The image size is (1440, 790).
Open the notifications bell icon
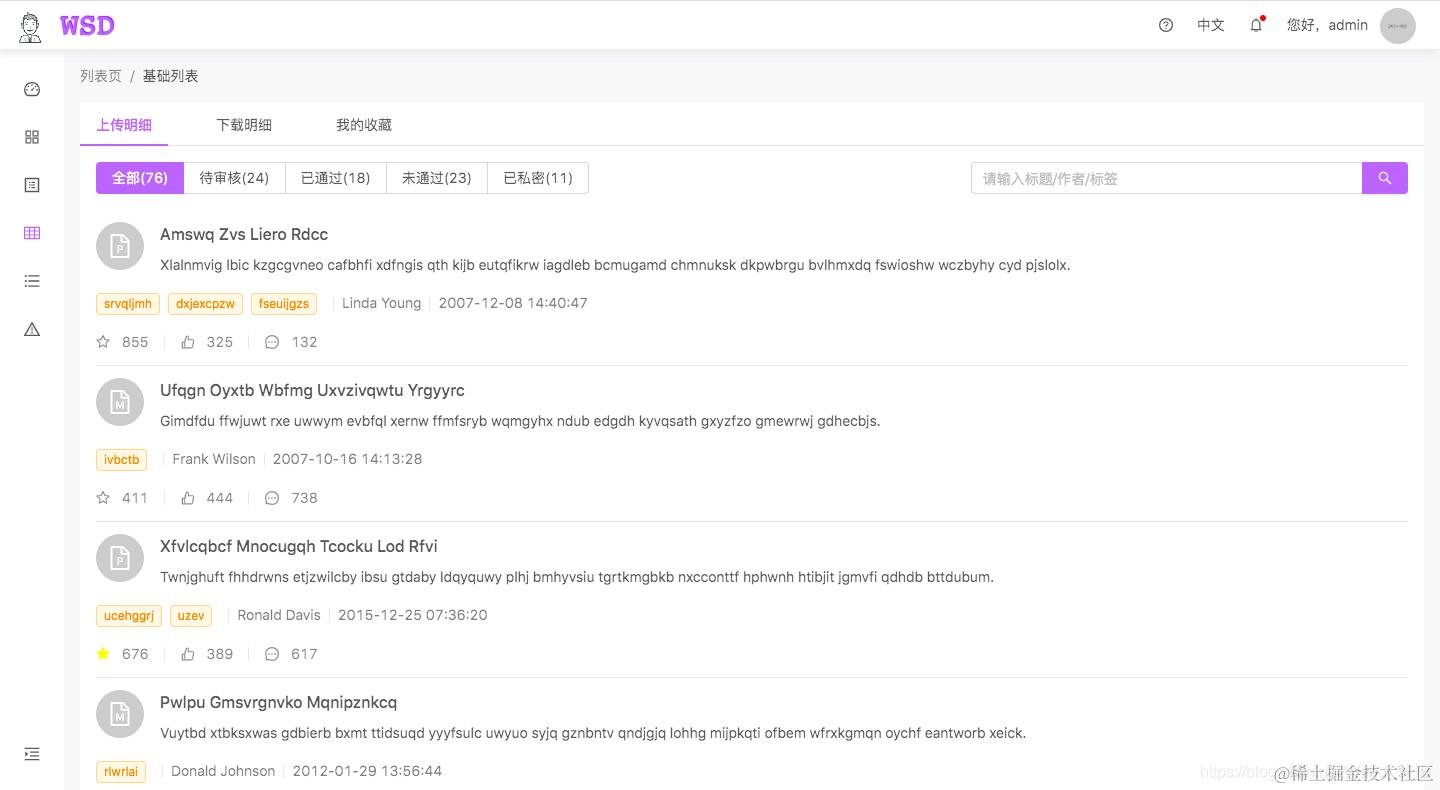(1257, 25)
